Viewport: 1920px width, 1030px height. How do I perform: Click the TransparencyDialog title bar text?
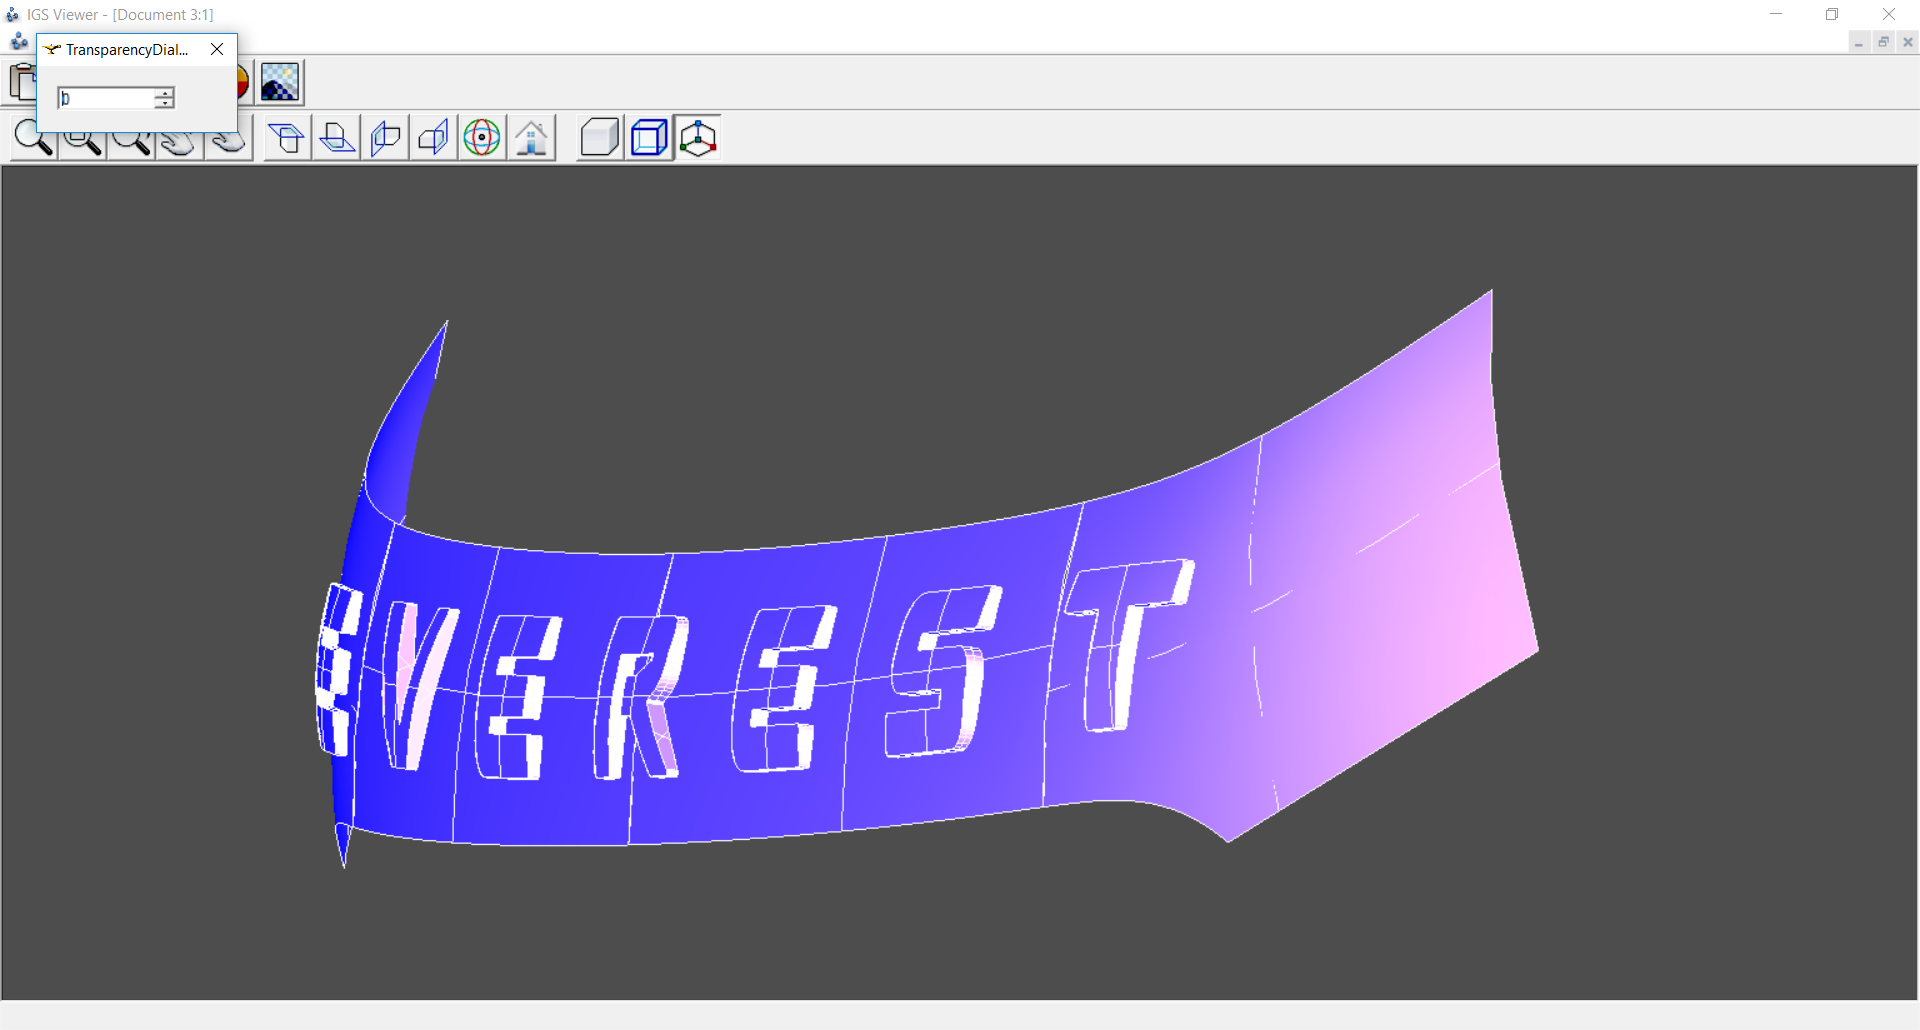click(127, 50)
